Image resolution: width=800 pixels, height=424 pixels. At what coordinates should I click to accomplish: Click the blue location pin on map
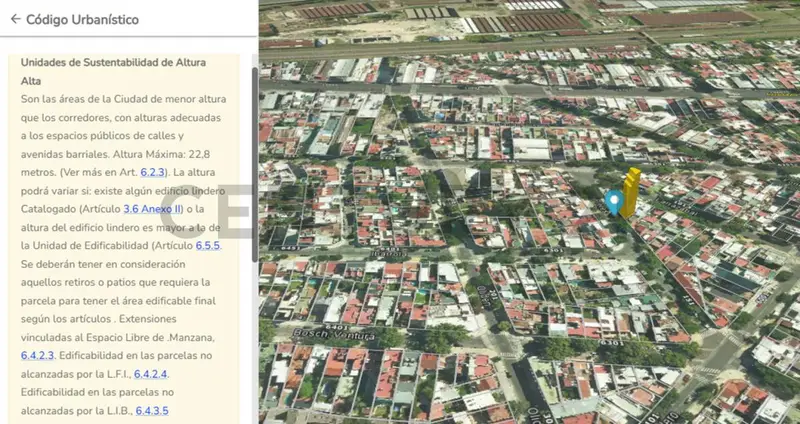click(614, 202)
